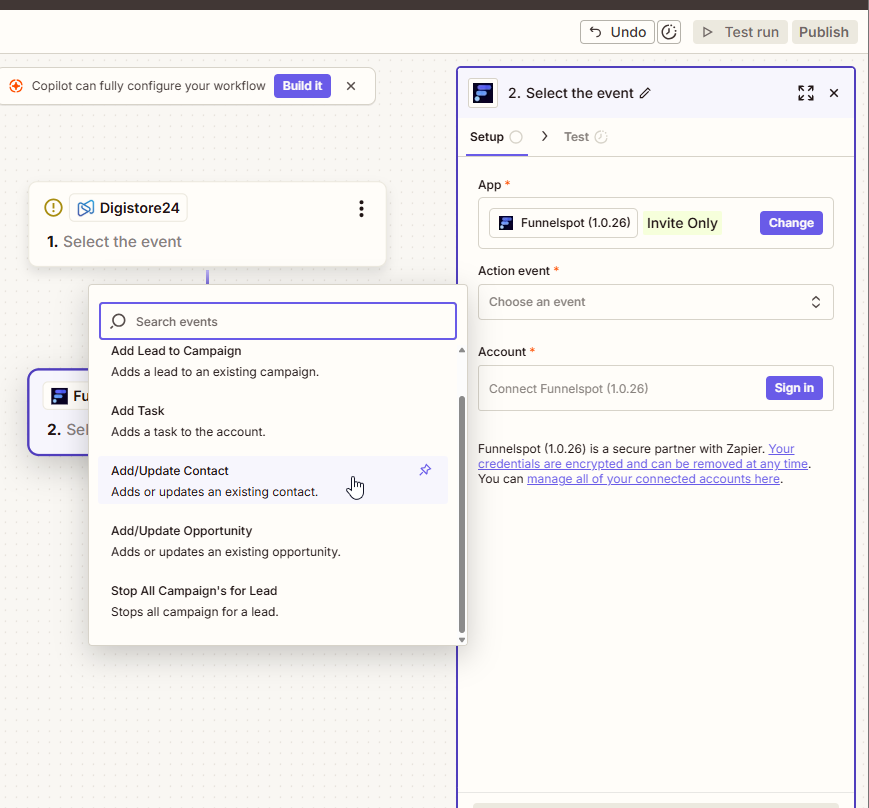Click the Setup status circle
869x808 pixels.
coord(516,137)
